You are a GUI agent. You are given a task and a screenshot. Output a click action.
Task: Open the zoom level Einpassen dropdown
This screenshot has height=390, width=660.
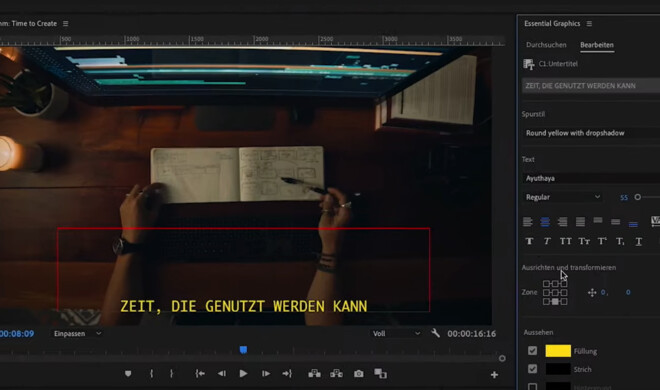click(x=77, y=334)
